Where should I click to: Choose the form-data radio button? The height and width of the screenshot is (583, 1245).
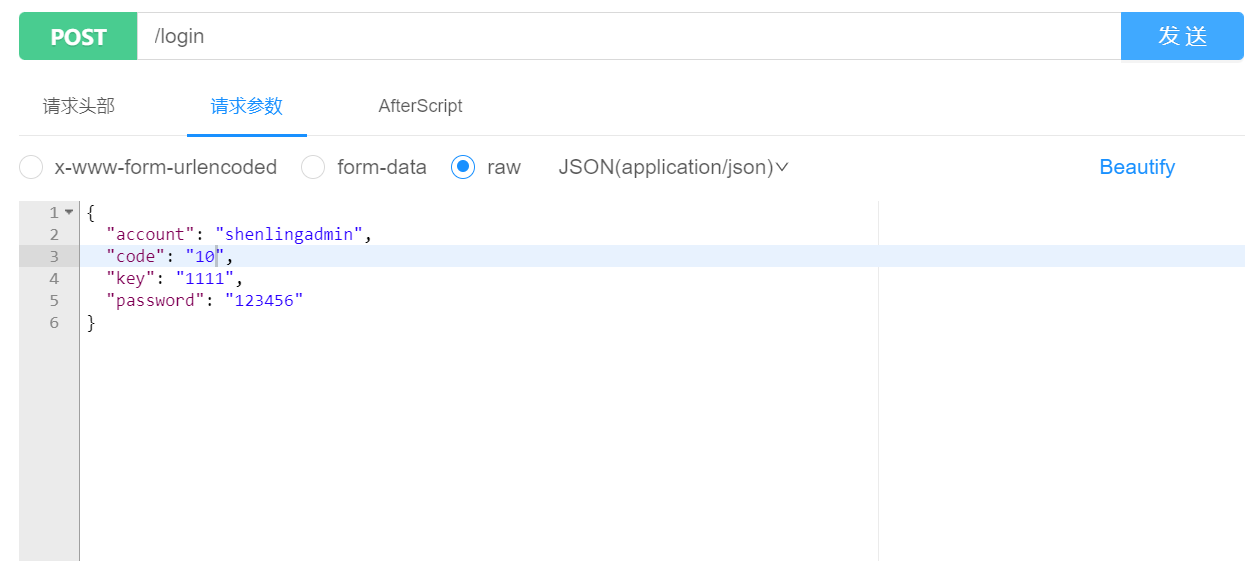click(314, 167)
